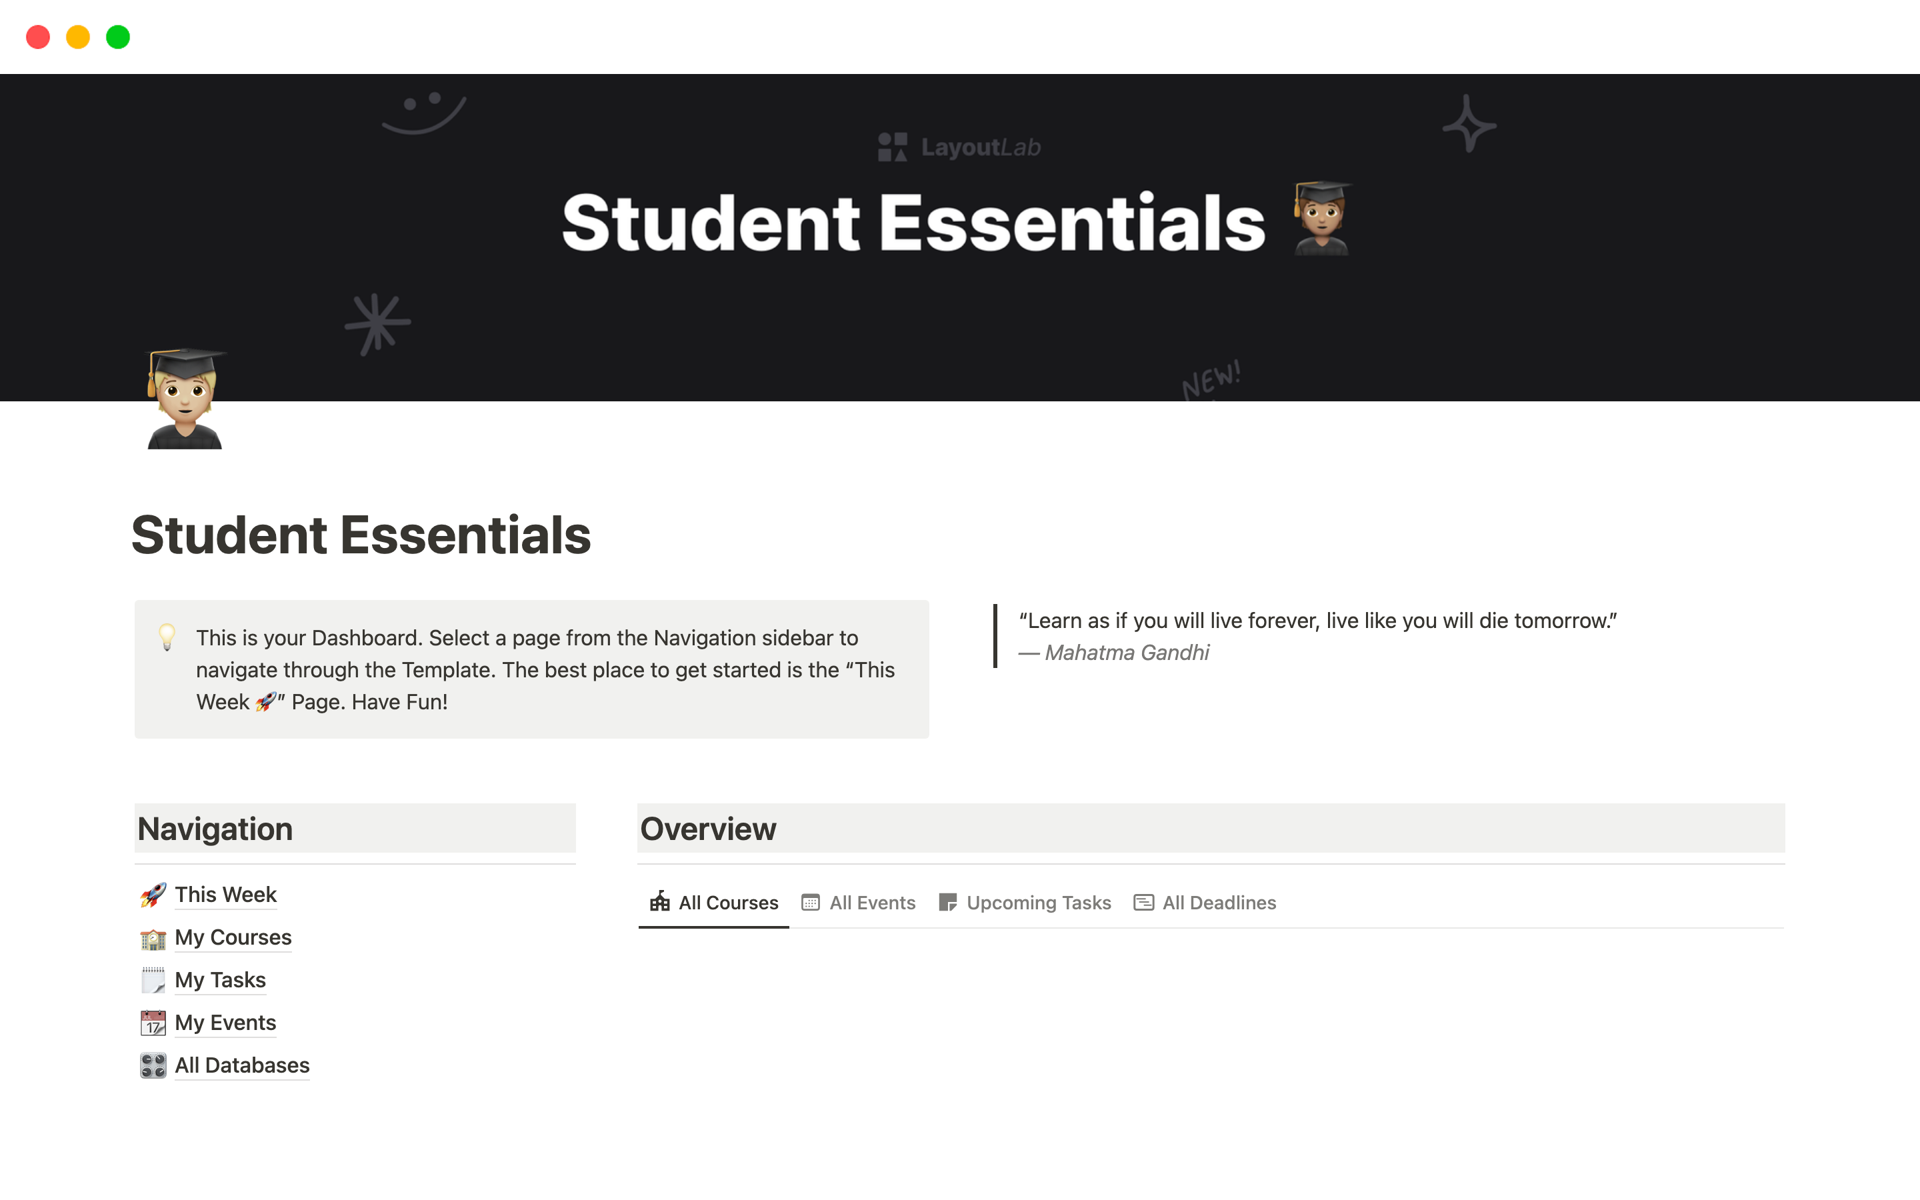This screenshot has height=1200, width=1920.
Task: Click the Mahatma Gandhi quote block
Action: pyautogui.click(x=1317, y=636)
